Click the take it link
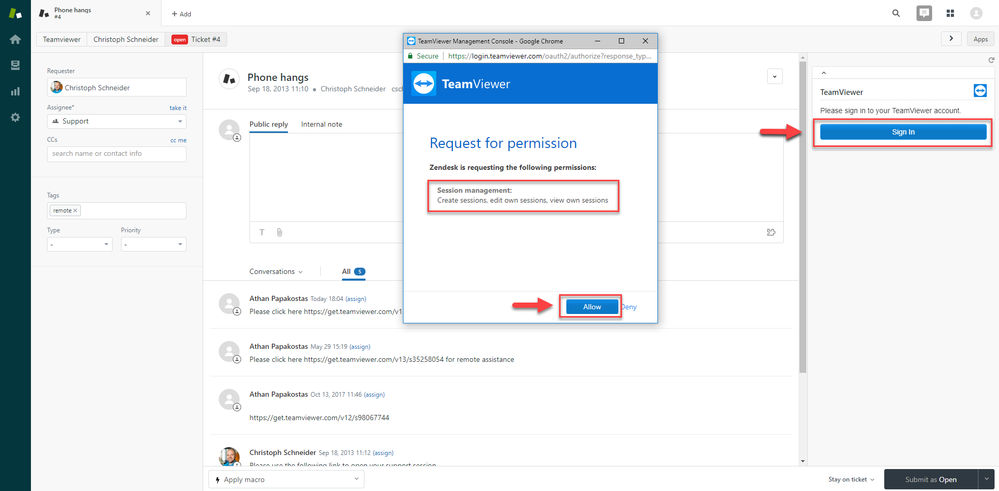Image resolution: width=999 pixels, height=491 pixels. (x=178, y=108)
